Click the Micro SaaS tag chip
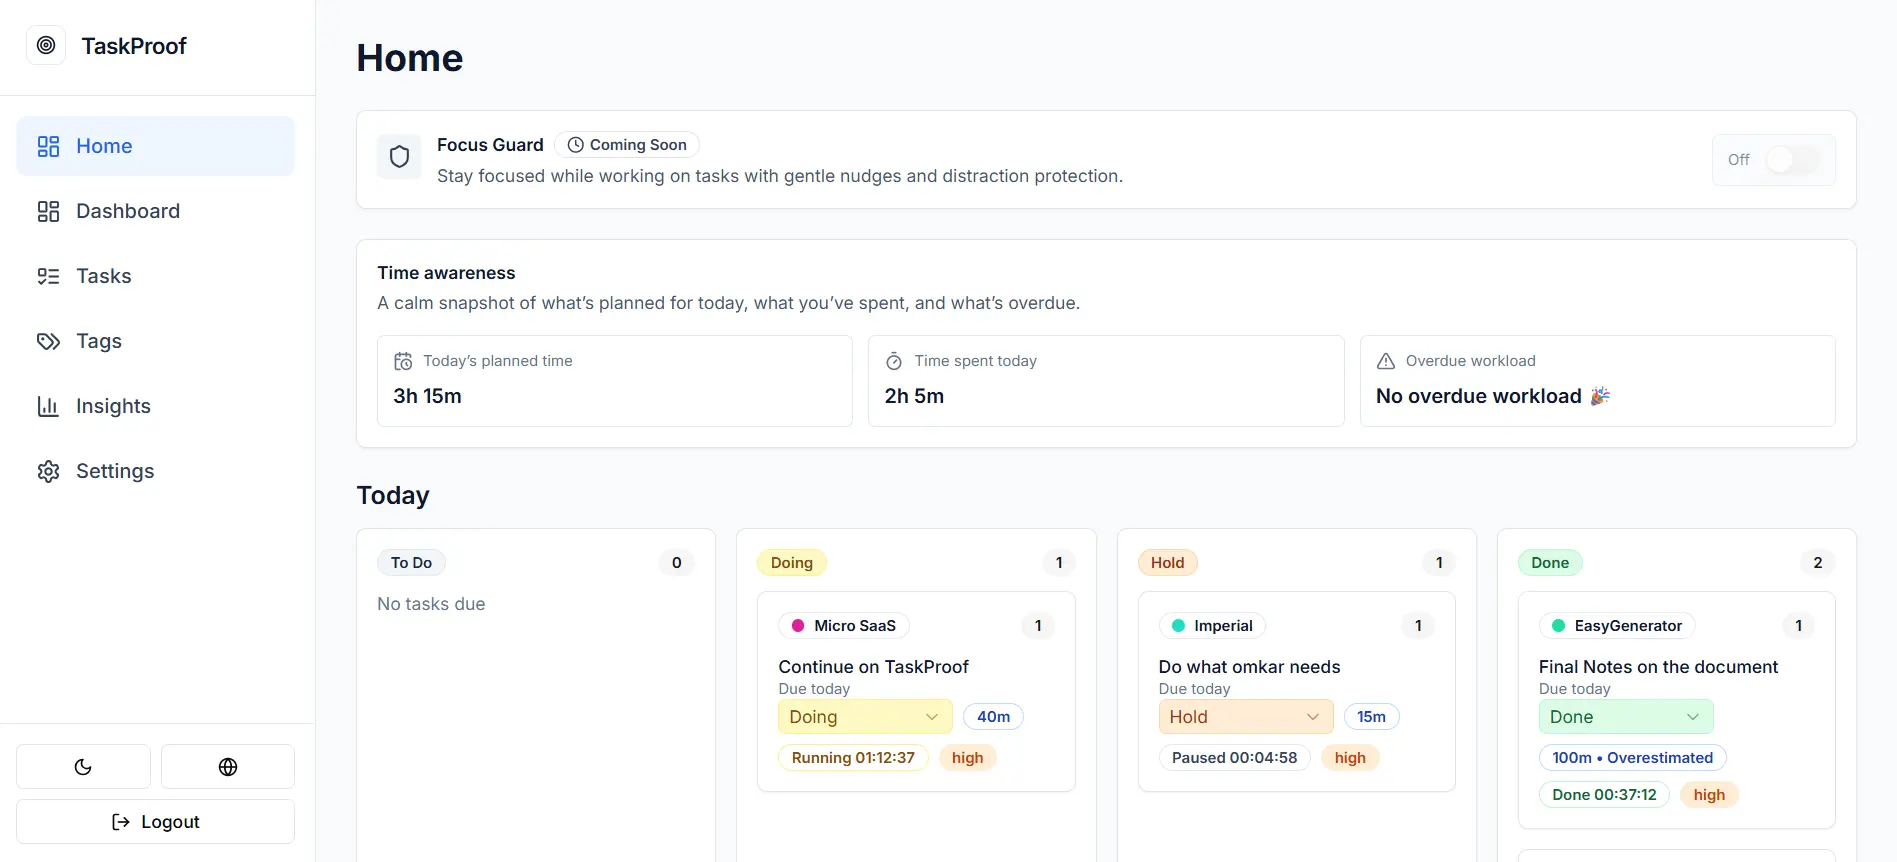The width and height of the screenshot is (1897, 862). (x=844, y=626)
